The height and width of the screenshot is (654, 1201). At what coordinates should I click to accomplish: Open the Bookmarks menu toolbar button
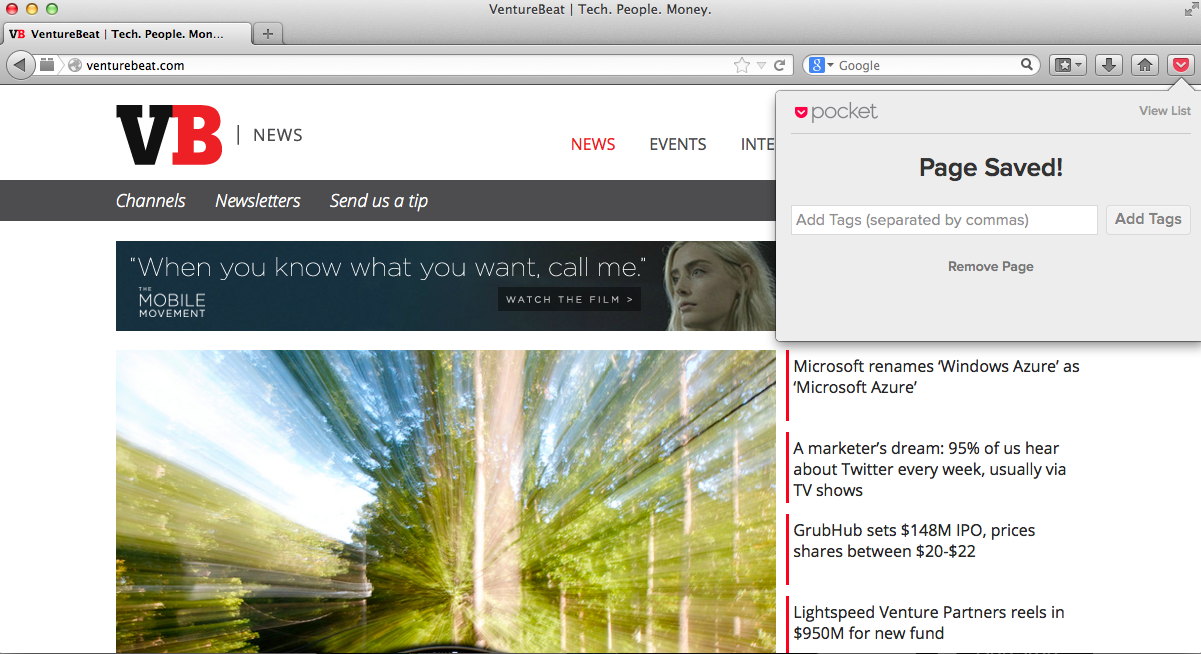pyautogui.click(x=1067, y=65)
